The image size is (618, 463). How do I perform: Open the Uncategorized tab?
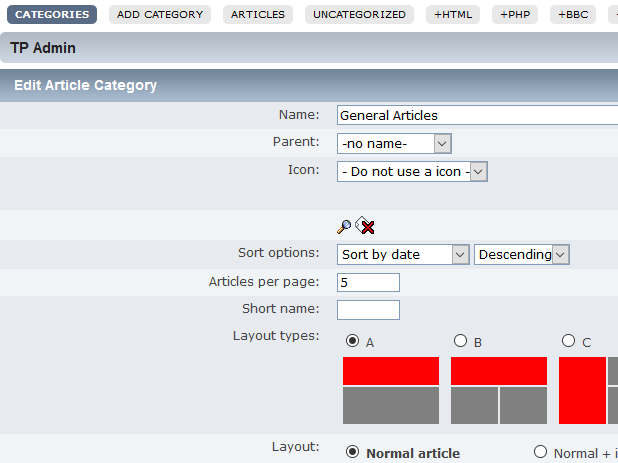tap(359, 15)
